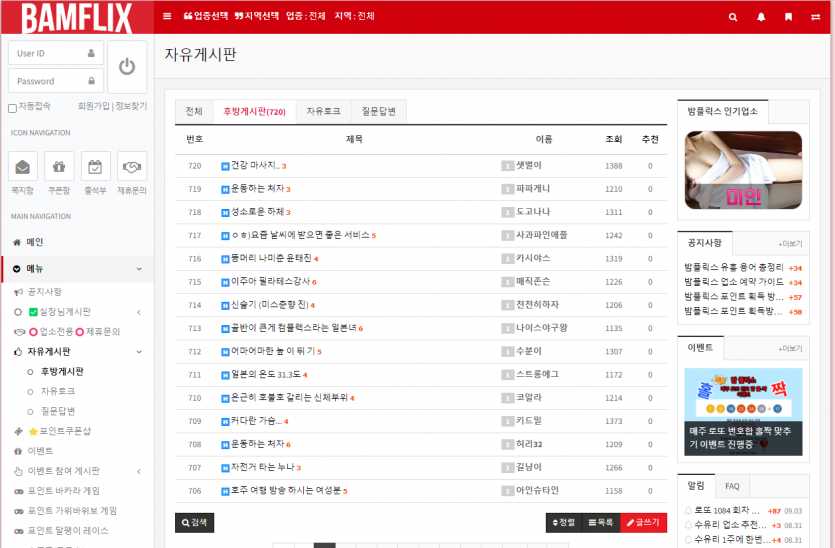Open the 정렬 sort dropdown button
The width and height of the screenshot is (835, 548).
point(564,523)
